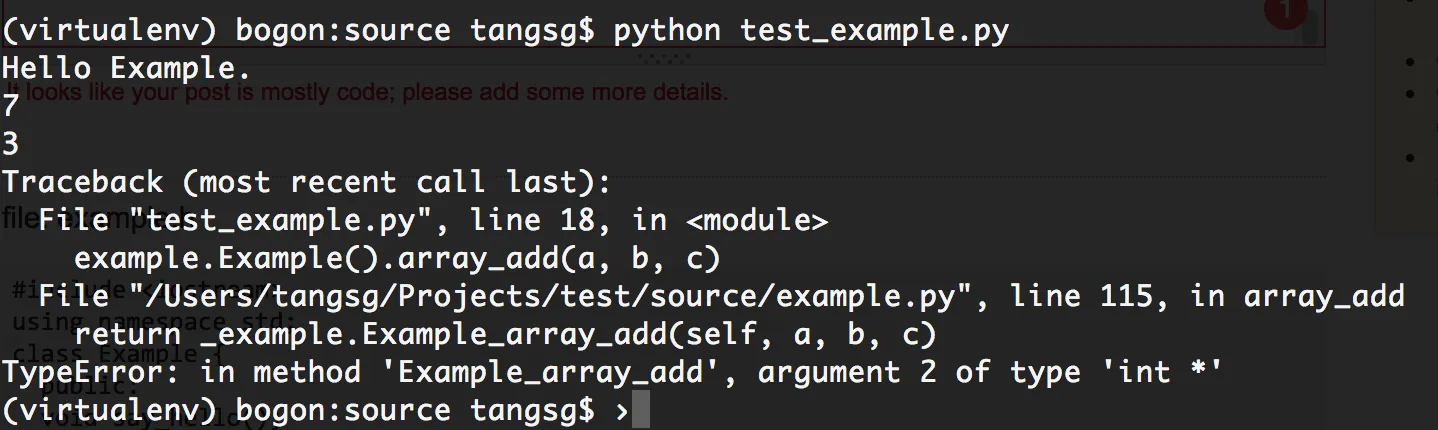Click the 'int *' type in the error

(1170, 373)
